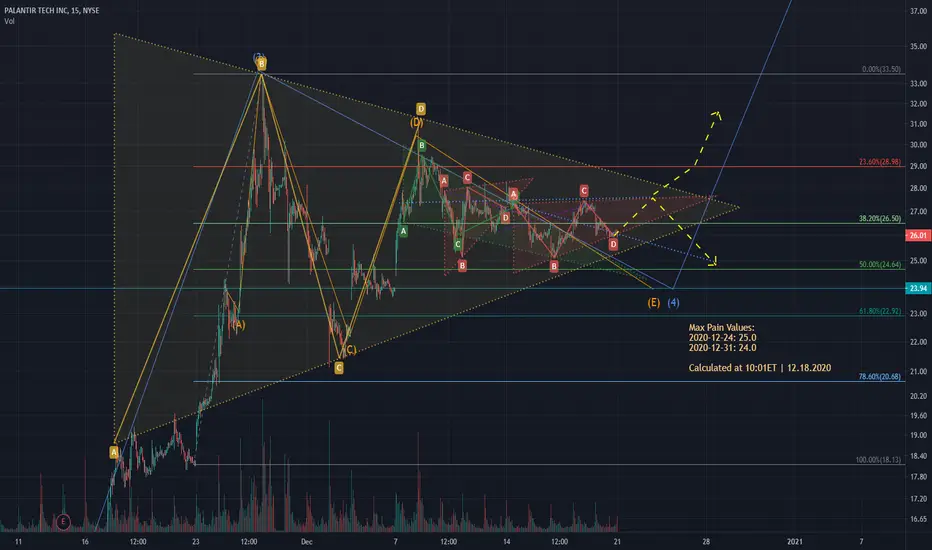Select the yellow B wave label at peak
The image size is (932, 550).
(261, 64)
